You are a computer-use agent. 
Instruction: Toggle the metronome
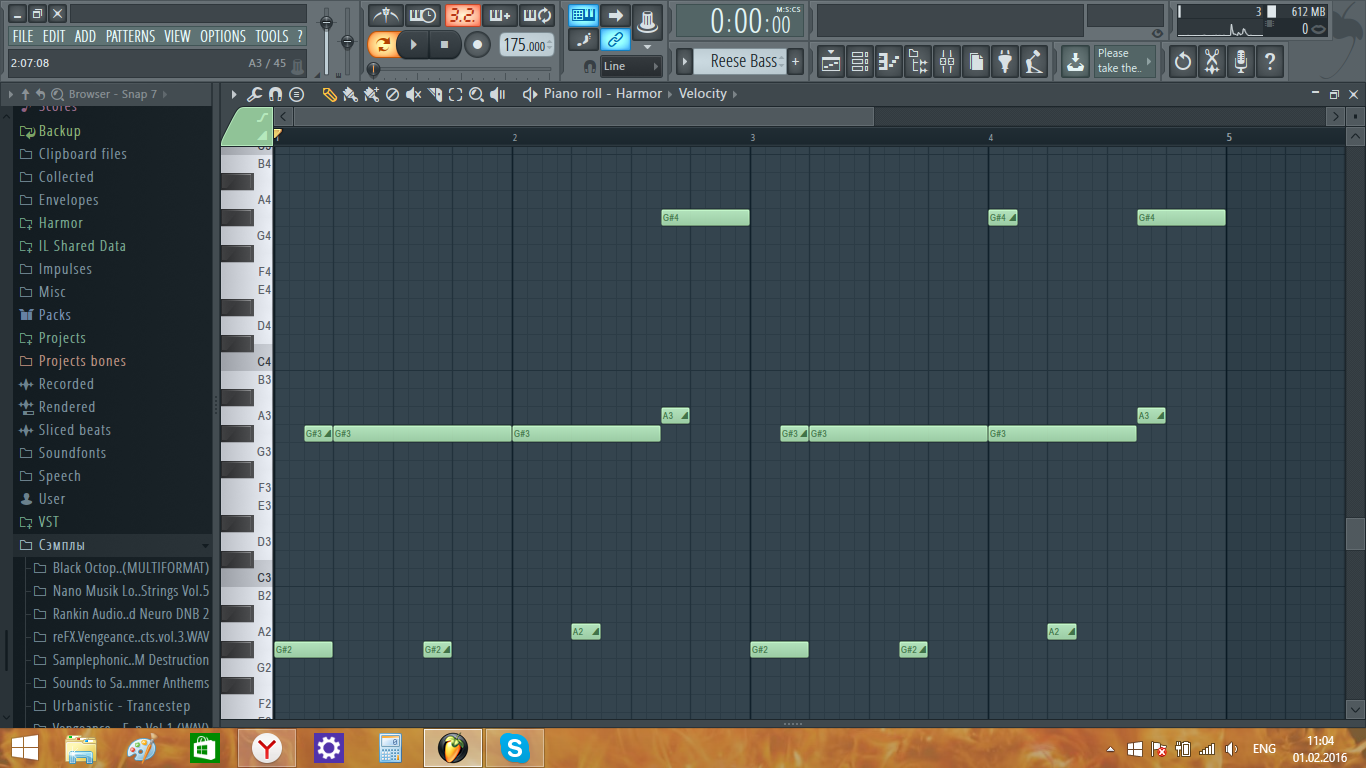(x=385, y=16)
